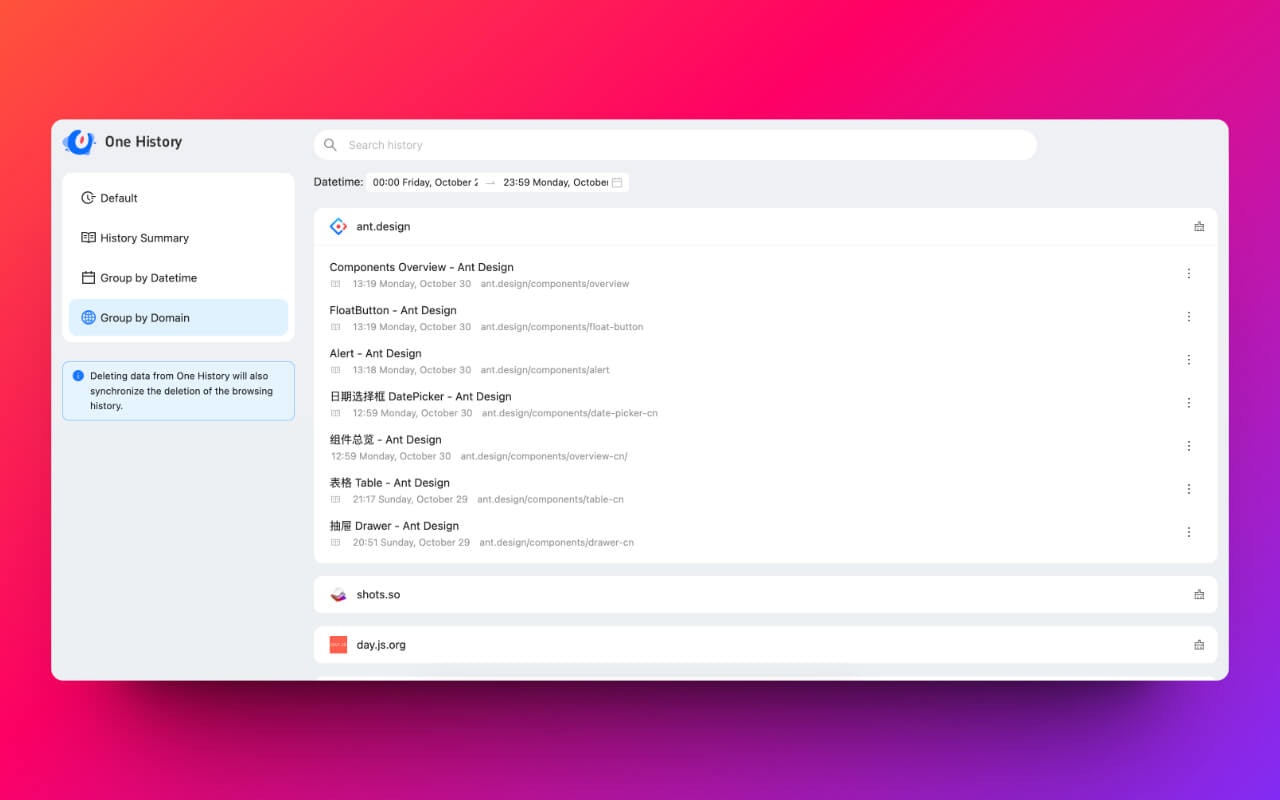Viewport: 1280px width, 800px height.
Task: Collapse the ant.design domain group
Action: [x=765, y=227]
